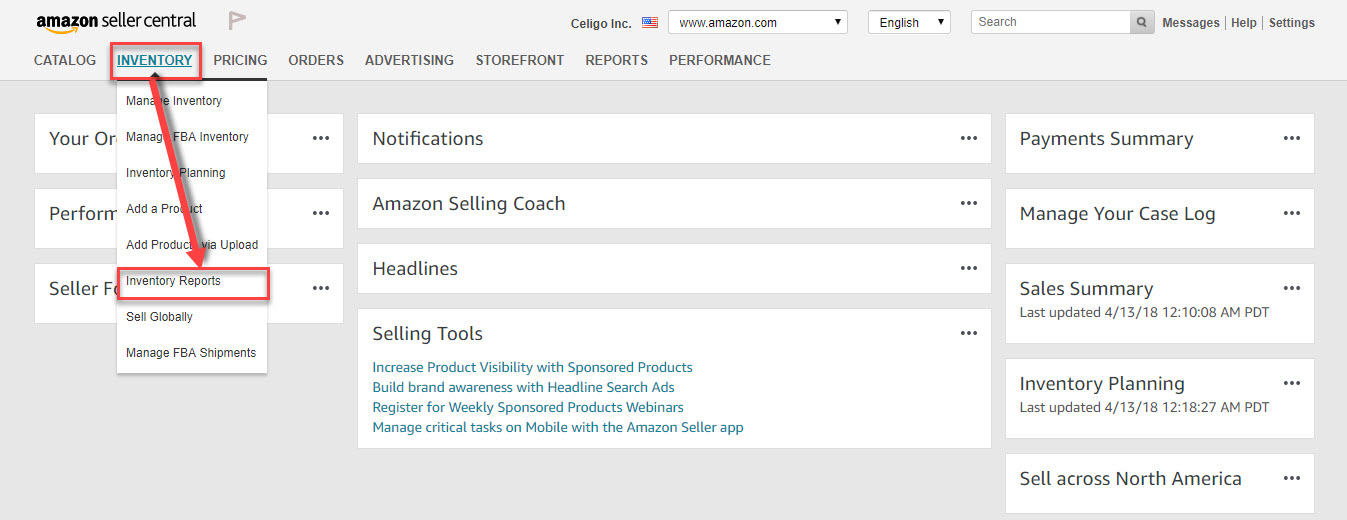This screenshot has width=1347, height=520.
Task: Click the Manage Your Case Log heading
Action: [x=1117, y=214]
